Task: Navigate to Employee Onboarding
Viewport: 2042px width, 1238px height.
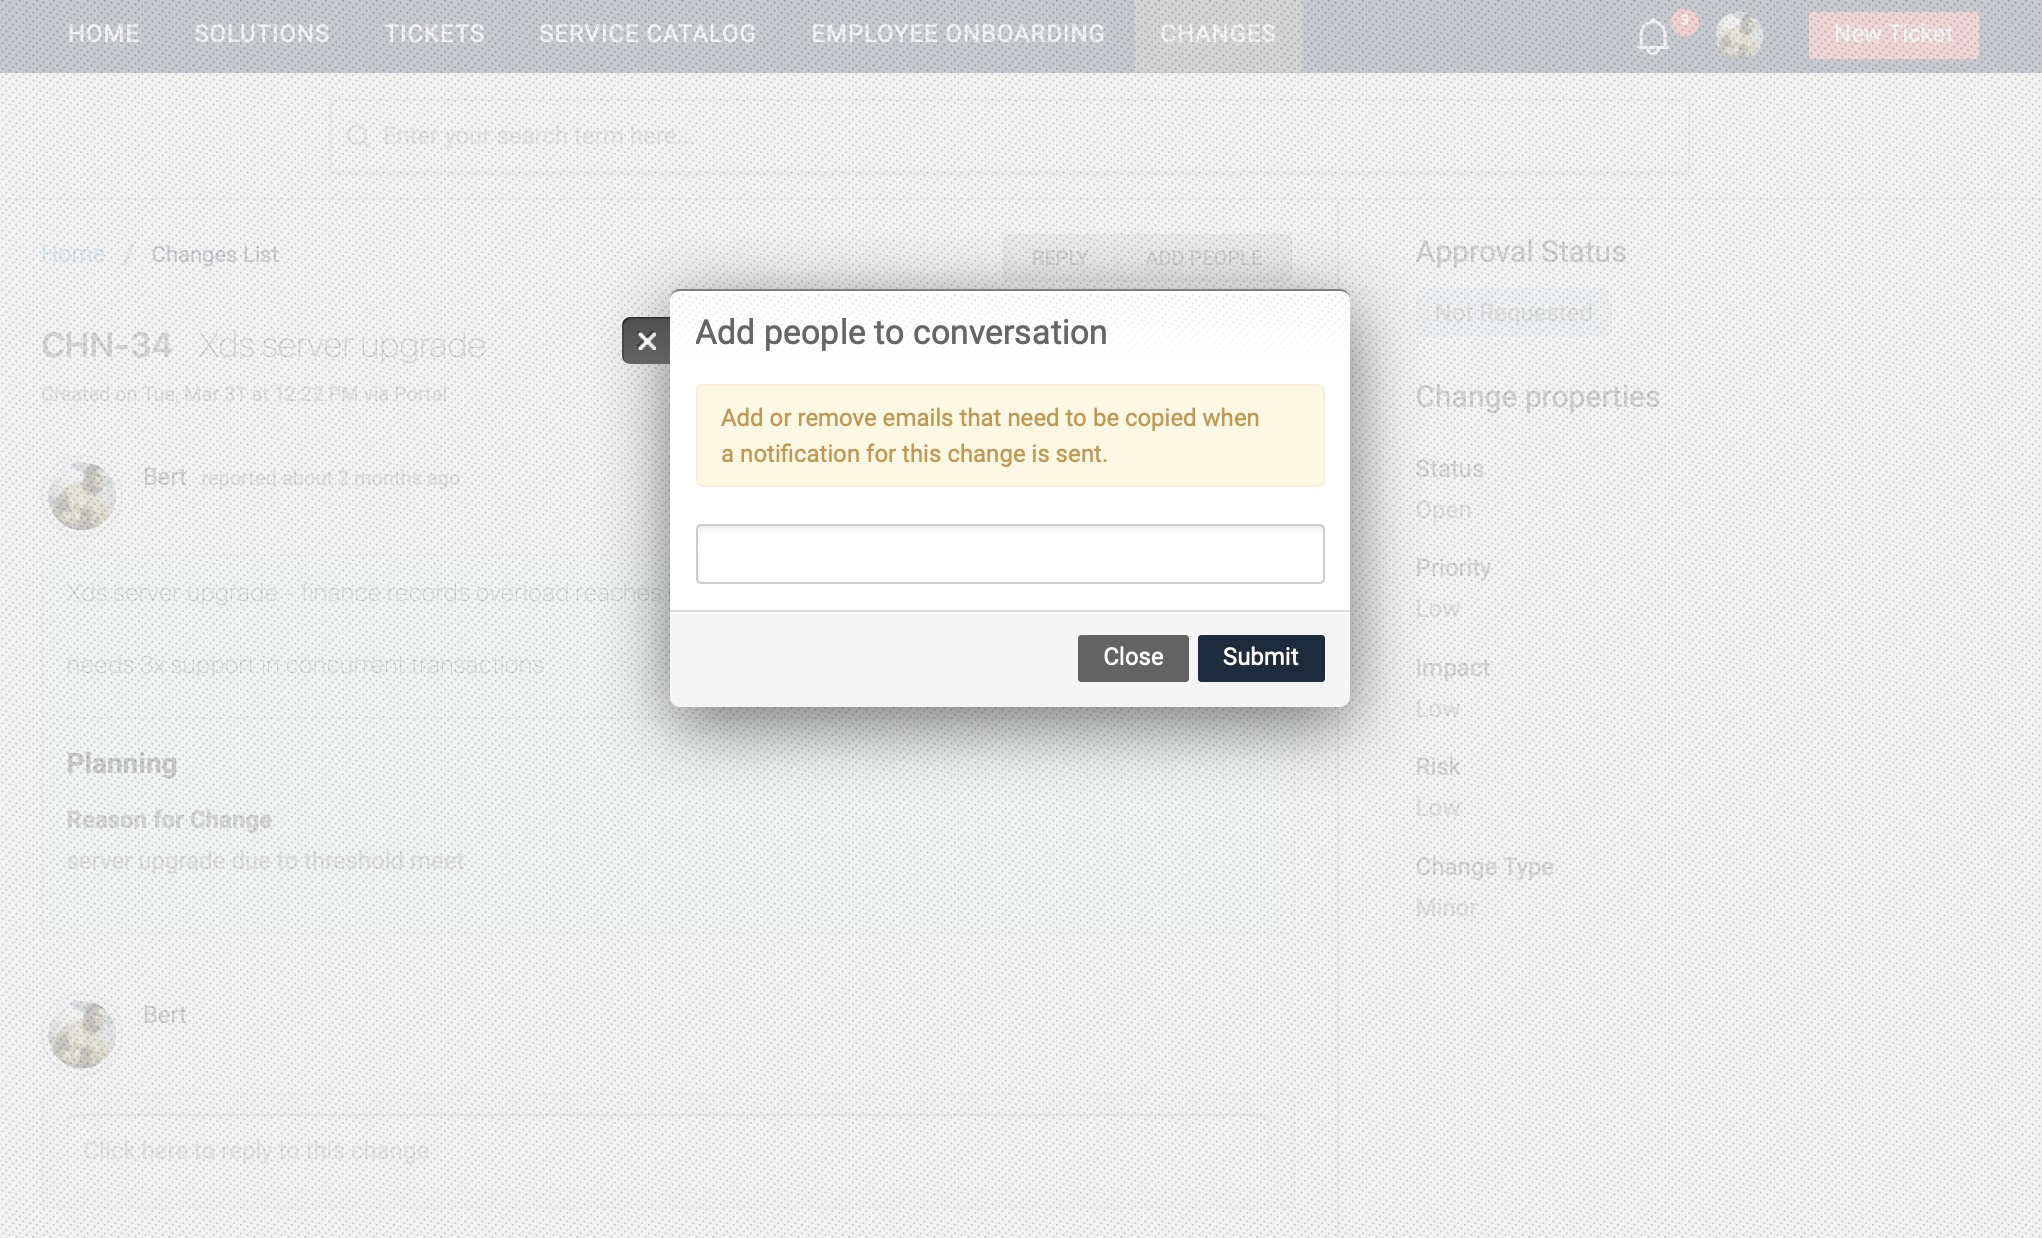Action: [x=957, y=34]
